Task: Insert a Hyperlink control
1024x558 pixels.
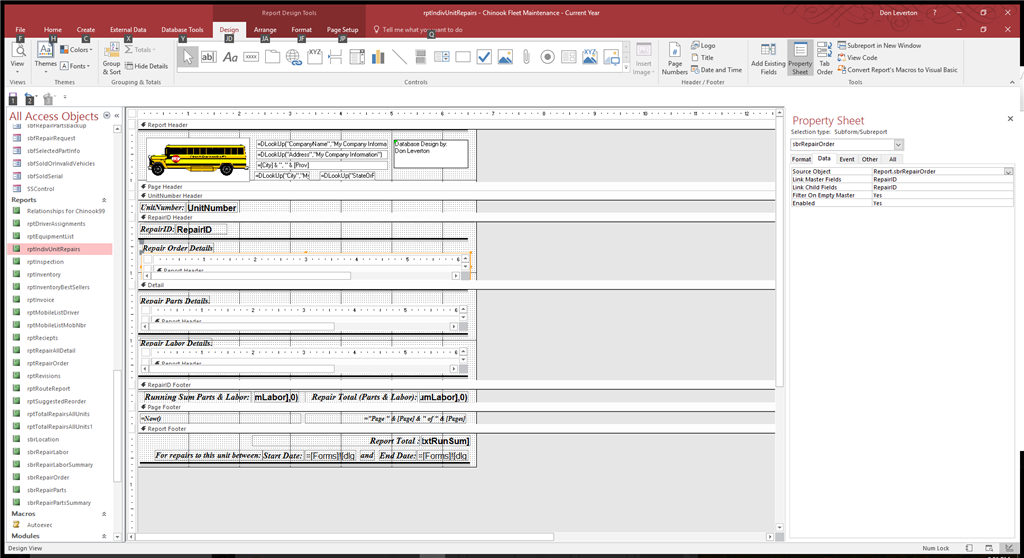Action: (294, 57)
